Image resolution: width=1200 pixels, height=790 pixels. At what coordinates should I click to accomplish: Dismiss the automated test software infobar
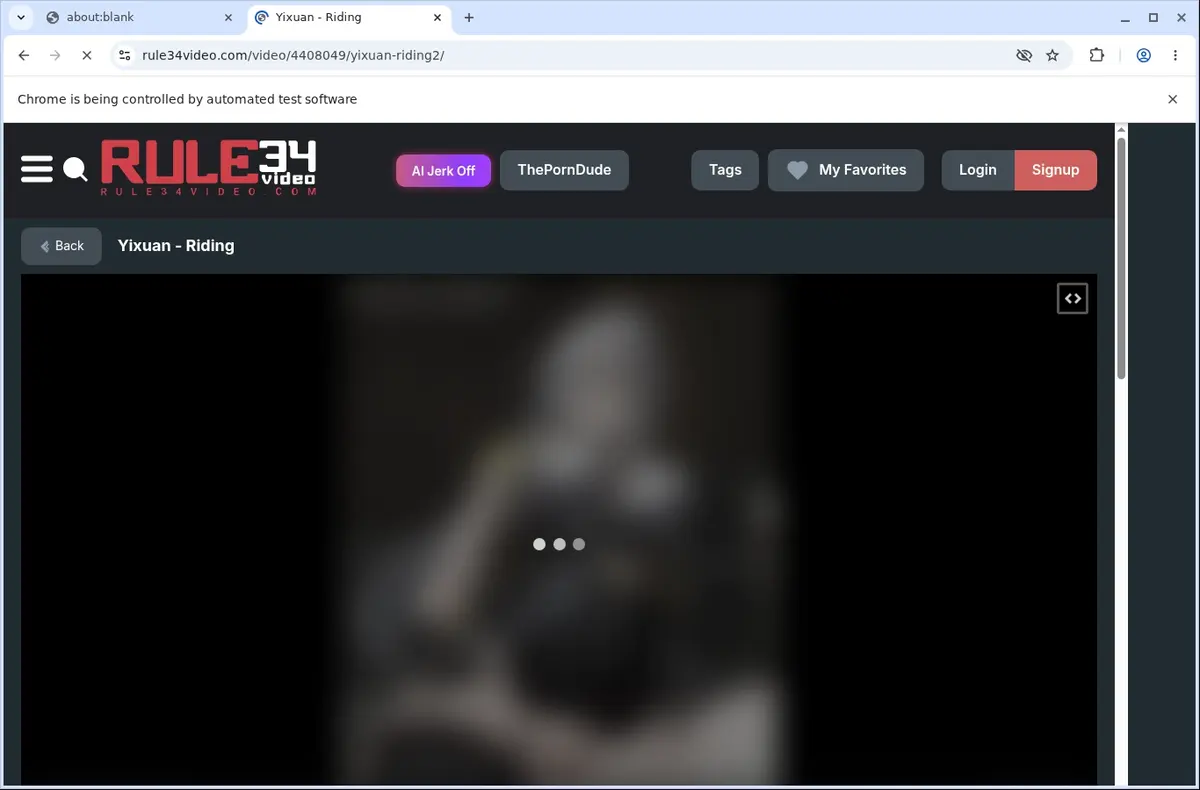1173,99
